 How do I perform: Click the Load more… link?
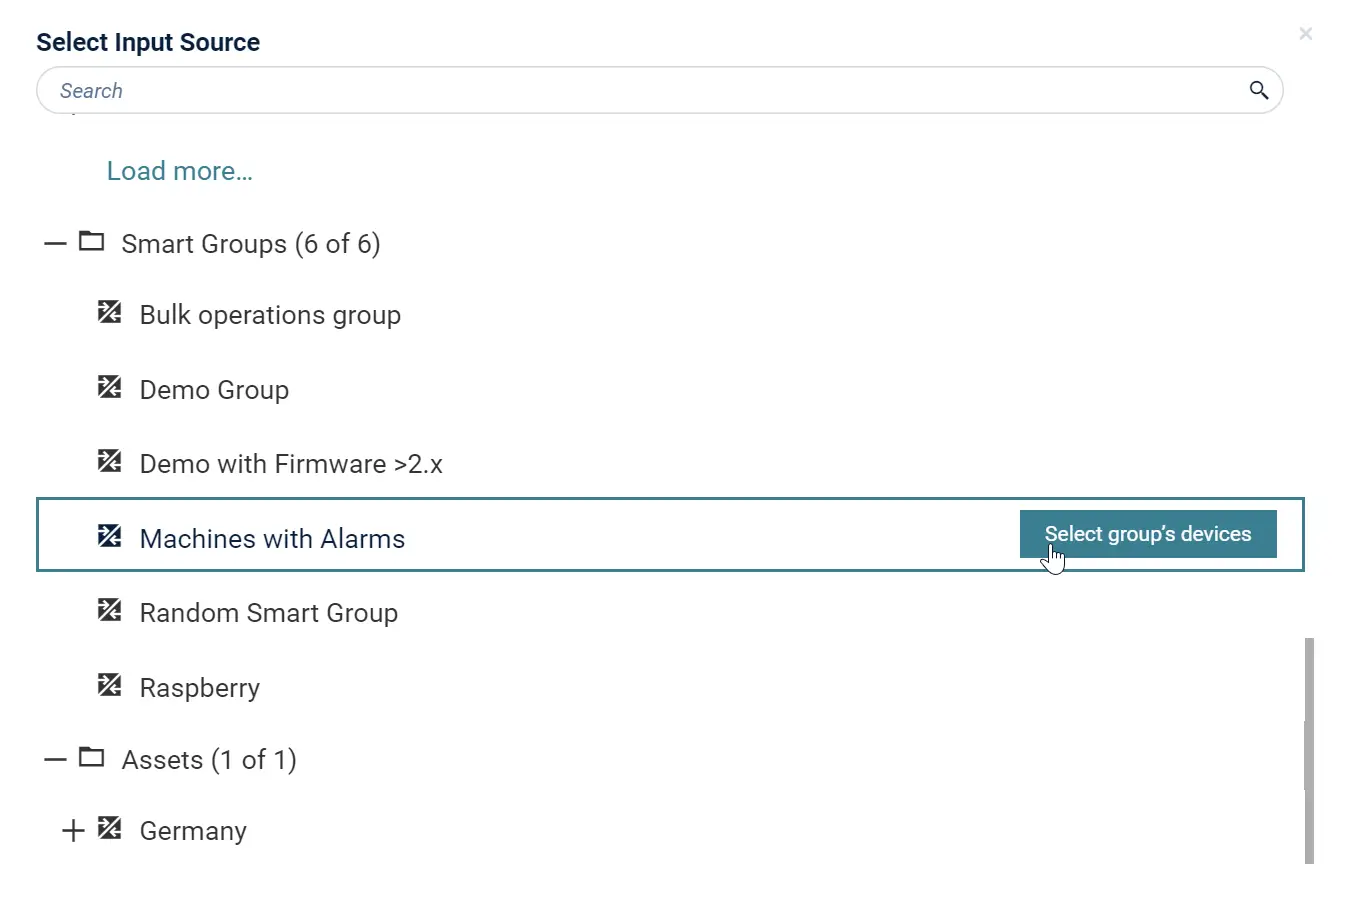coord(180,171)
